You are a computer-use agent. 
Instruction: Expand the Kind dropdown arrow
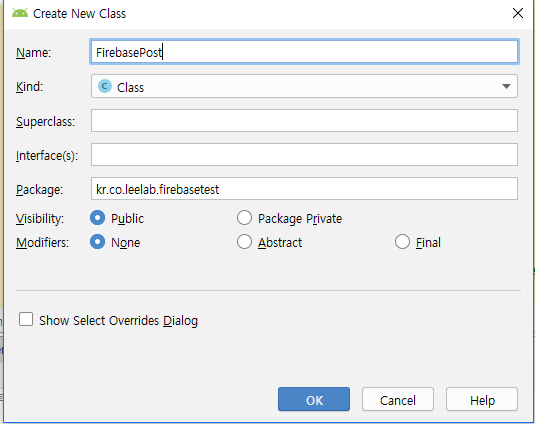[x=506, y=86]
